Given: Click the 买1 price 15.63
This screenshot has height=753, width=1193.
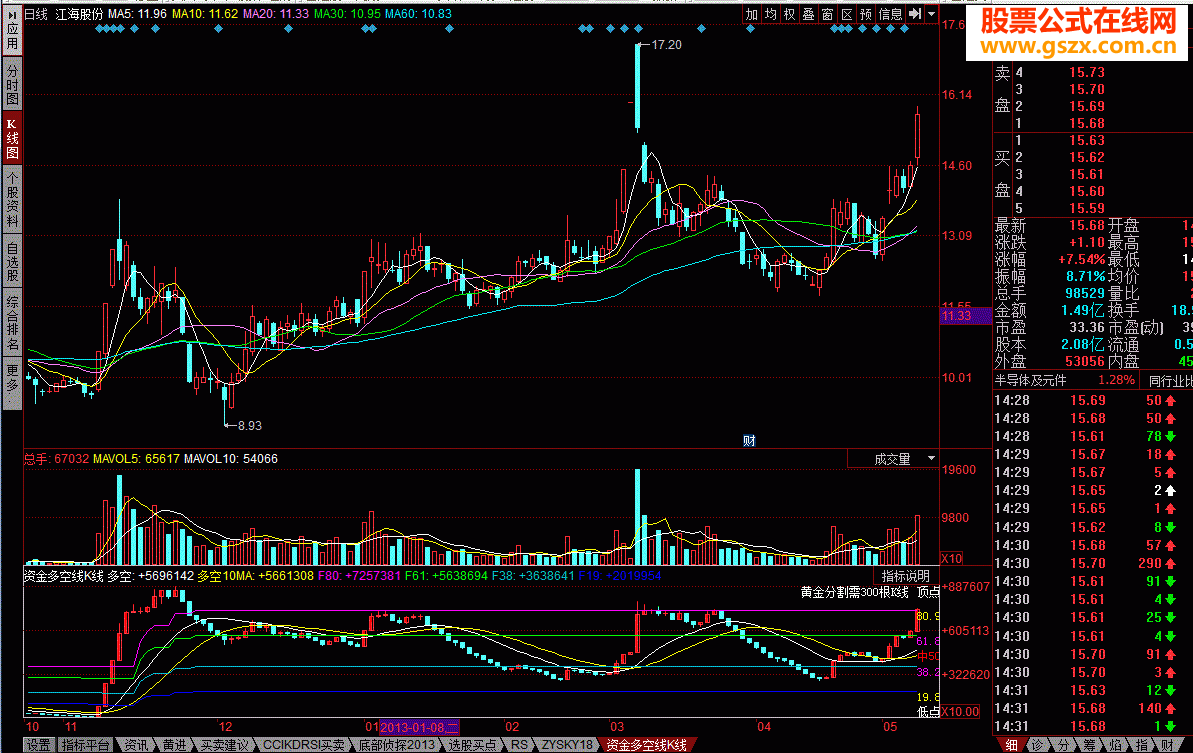Looking at the screenshot, I should pyautogui.click(x=1086, y=140).
